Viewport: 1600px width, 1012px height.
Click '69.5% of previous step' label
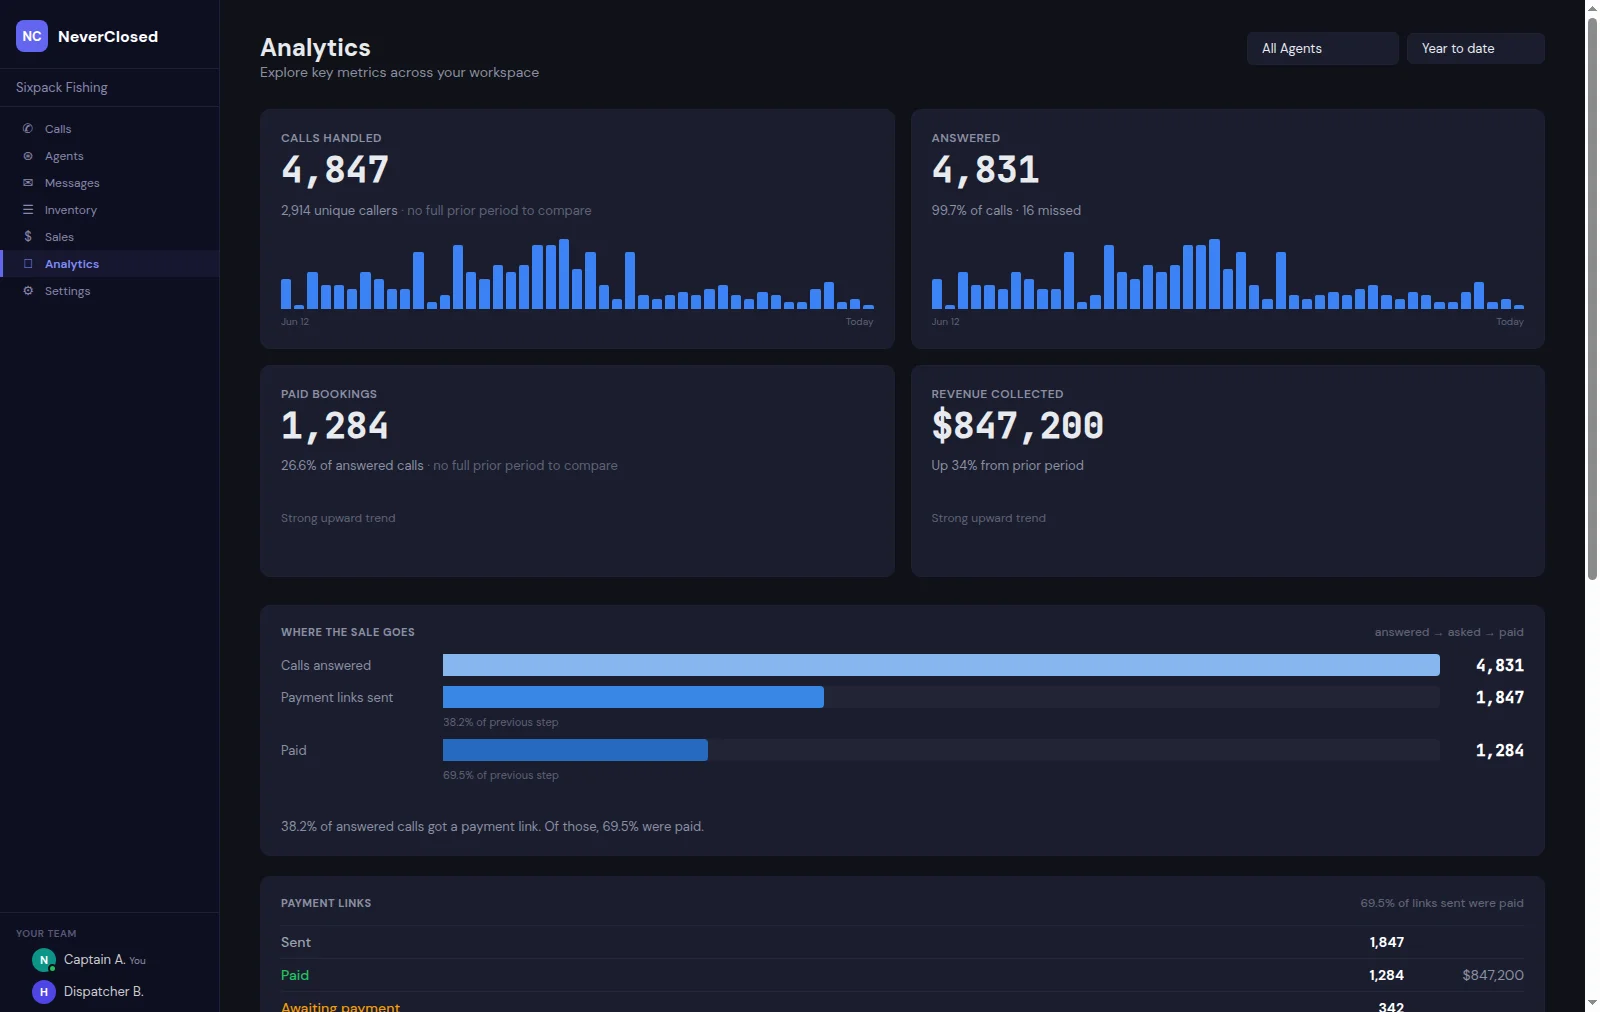click(x=501, y=775)
